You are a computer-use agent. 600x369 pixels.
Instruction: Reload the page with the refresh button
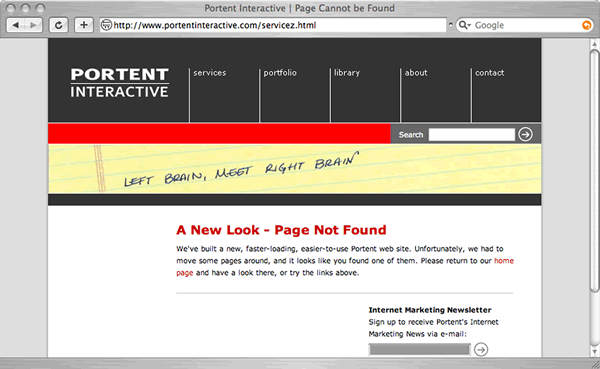point(59,25)
